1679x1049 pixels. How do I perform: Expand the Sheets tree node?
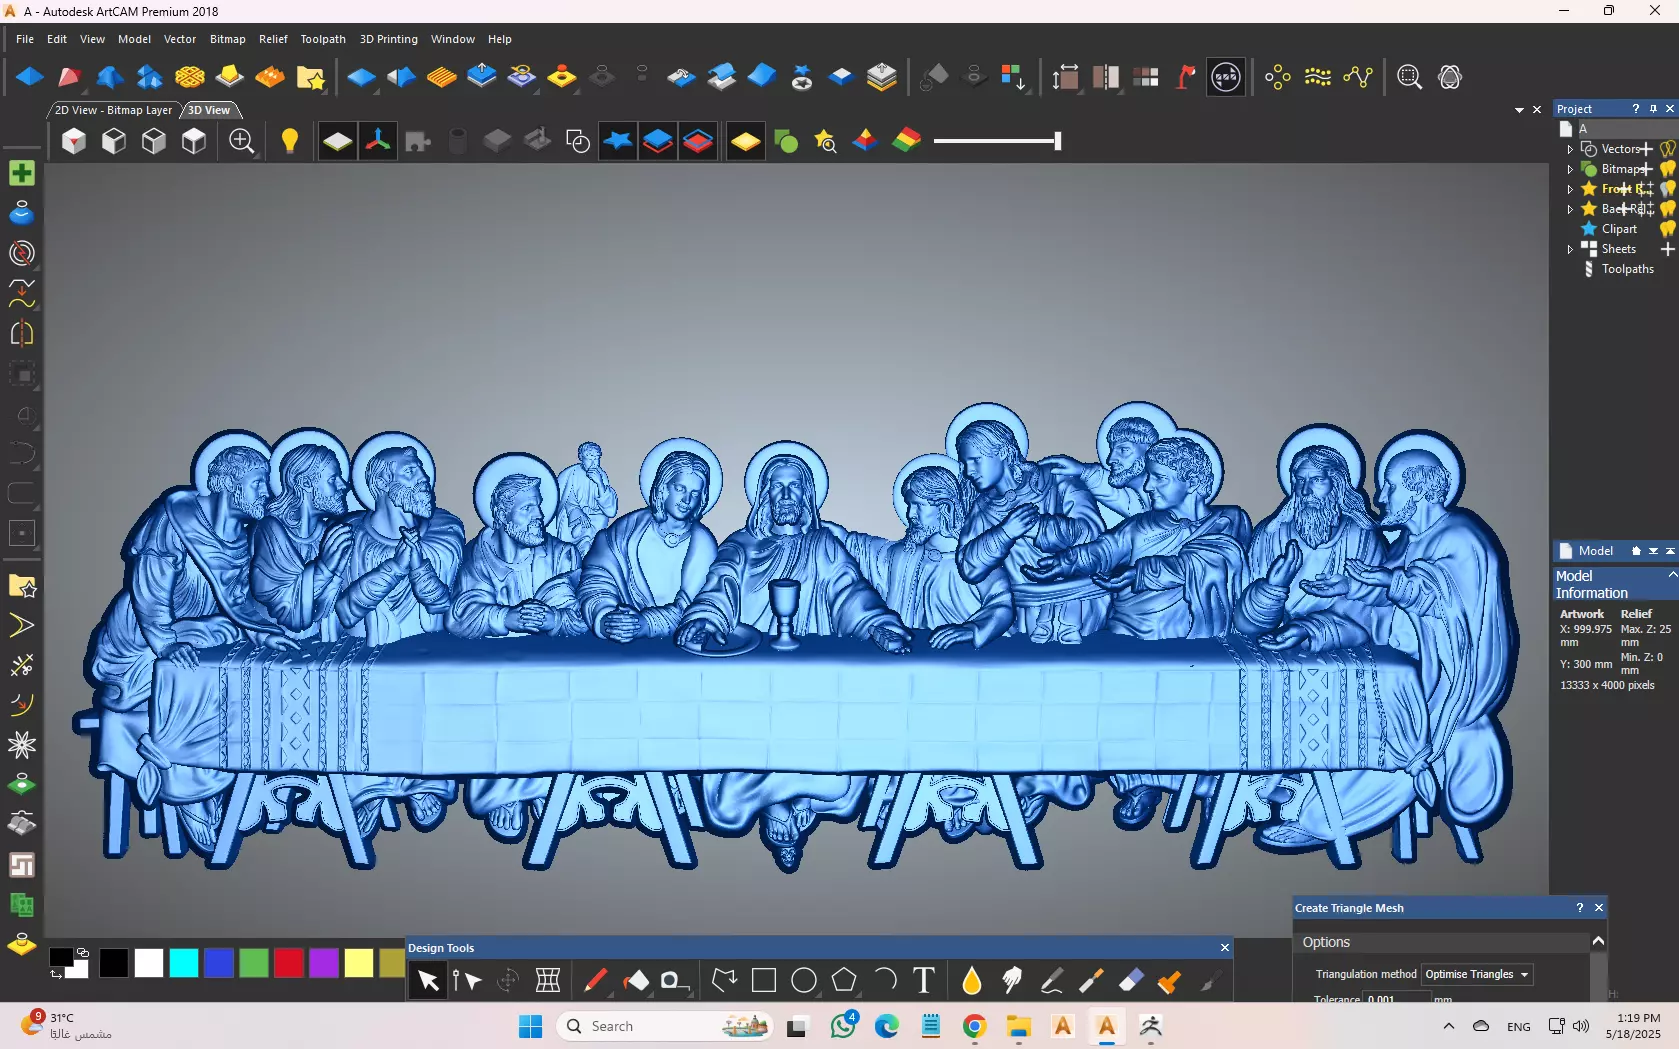[x=1570, y=249]
